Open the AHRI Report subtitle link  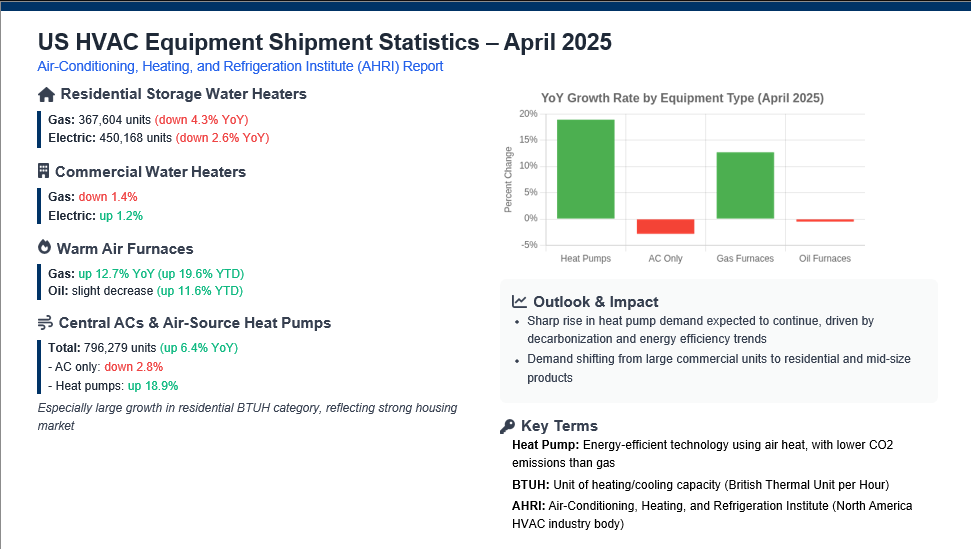pyautogui.click(x=240, y=66)
